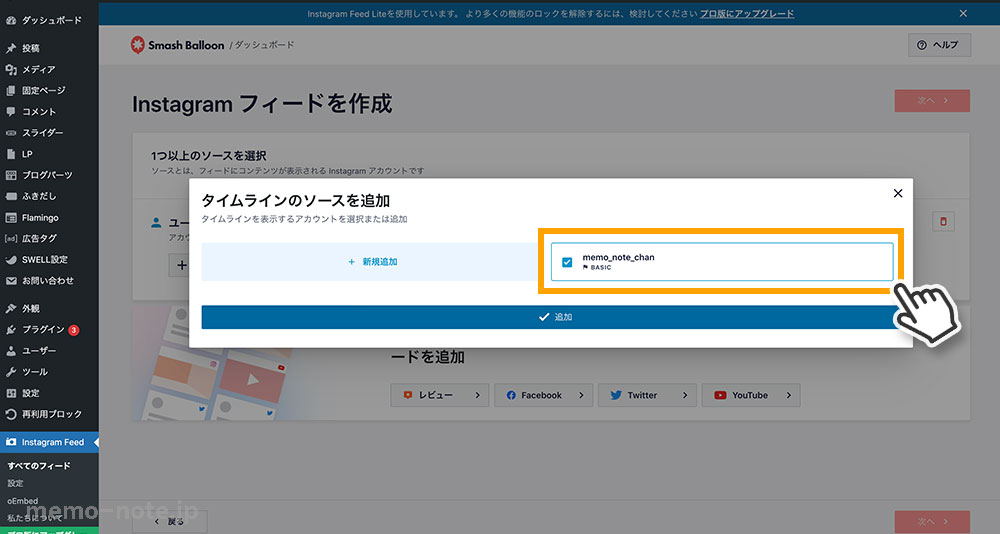Image resolution: width=1000 pixels, height=534 pixels.
Task: Close the タイムラインのソースを追加 dialog
Action: coord(898,193)
